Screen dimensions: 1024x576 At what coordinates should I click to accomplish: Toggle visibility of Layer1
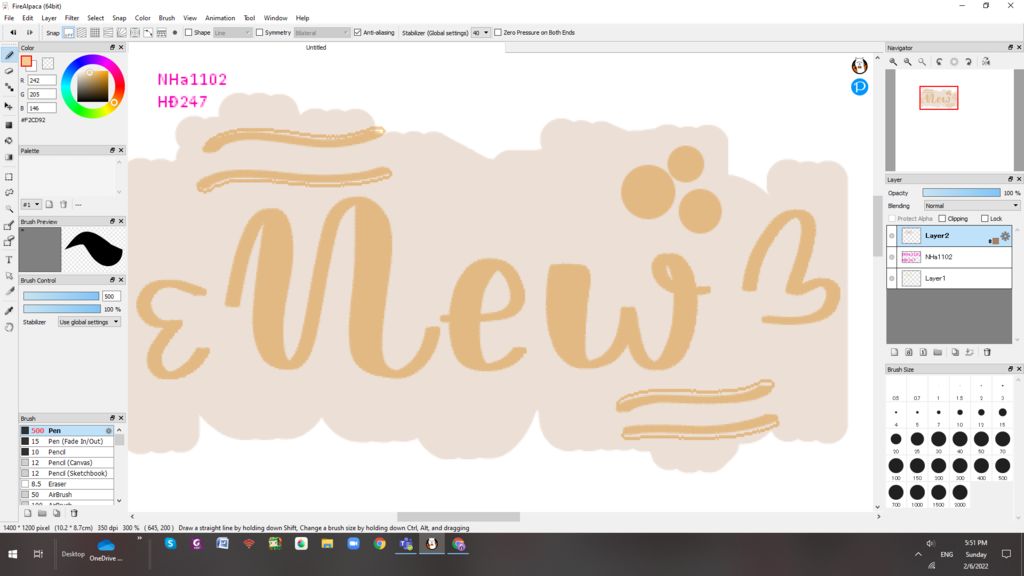point(892,278)
